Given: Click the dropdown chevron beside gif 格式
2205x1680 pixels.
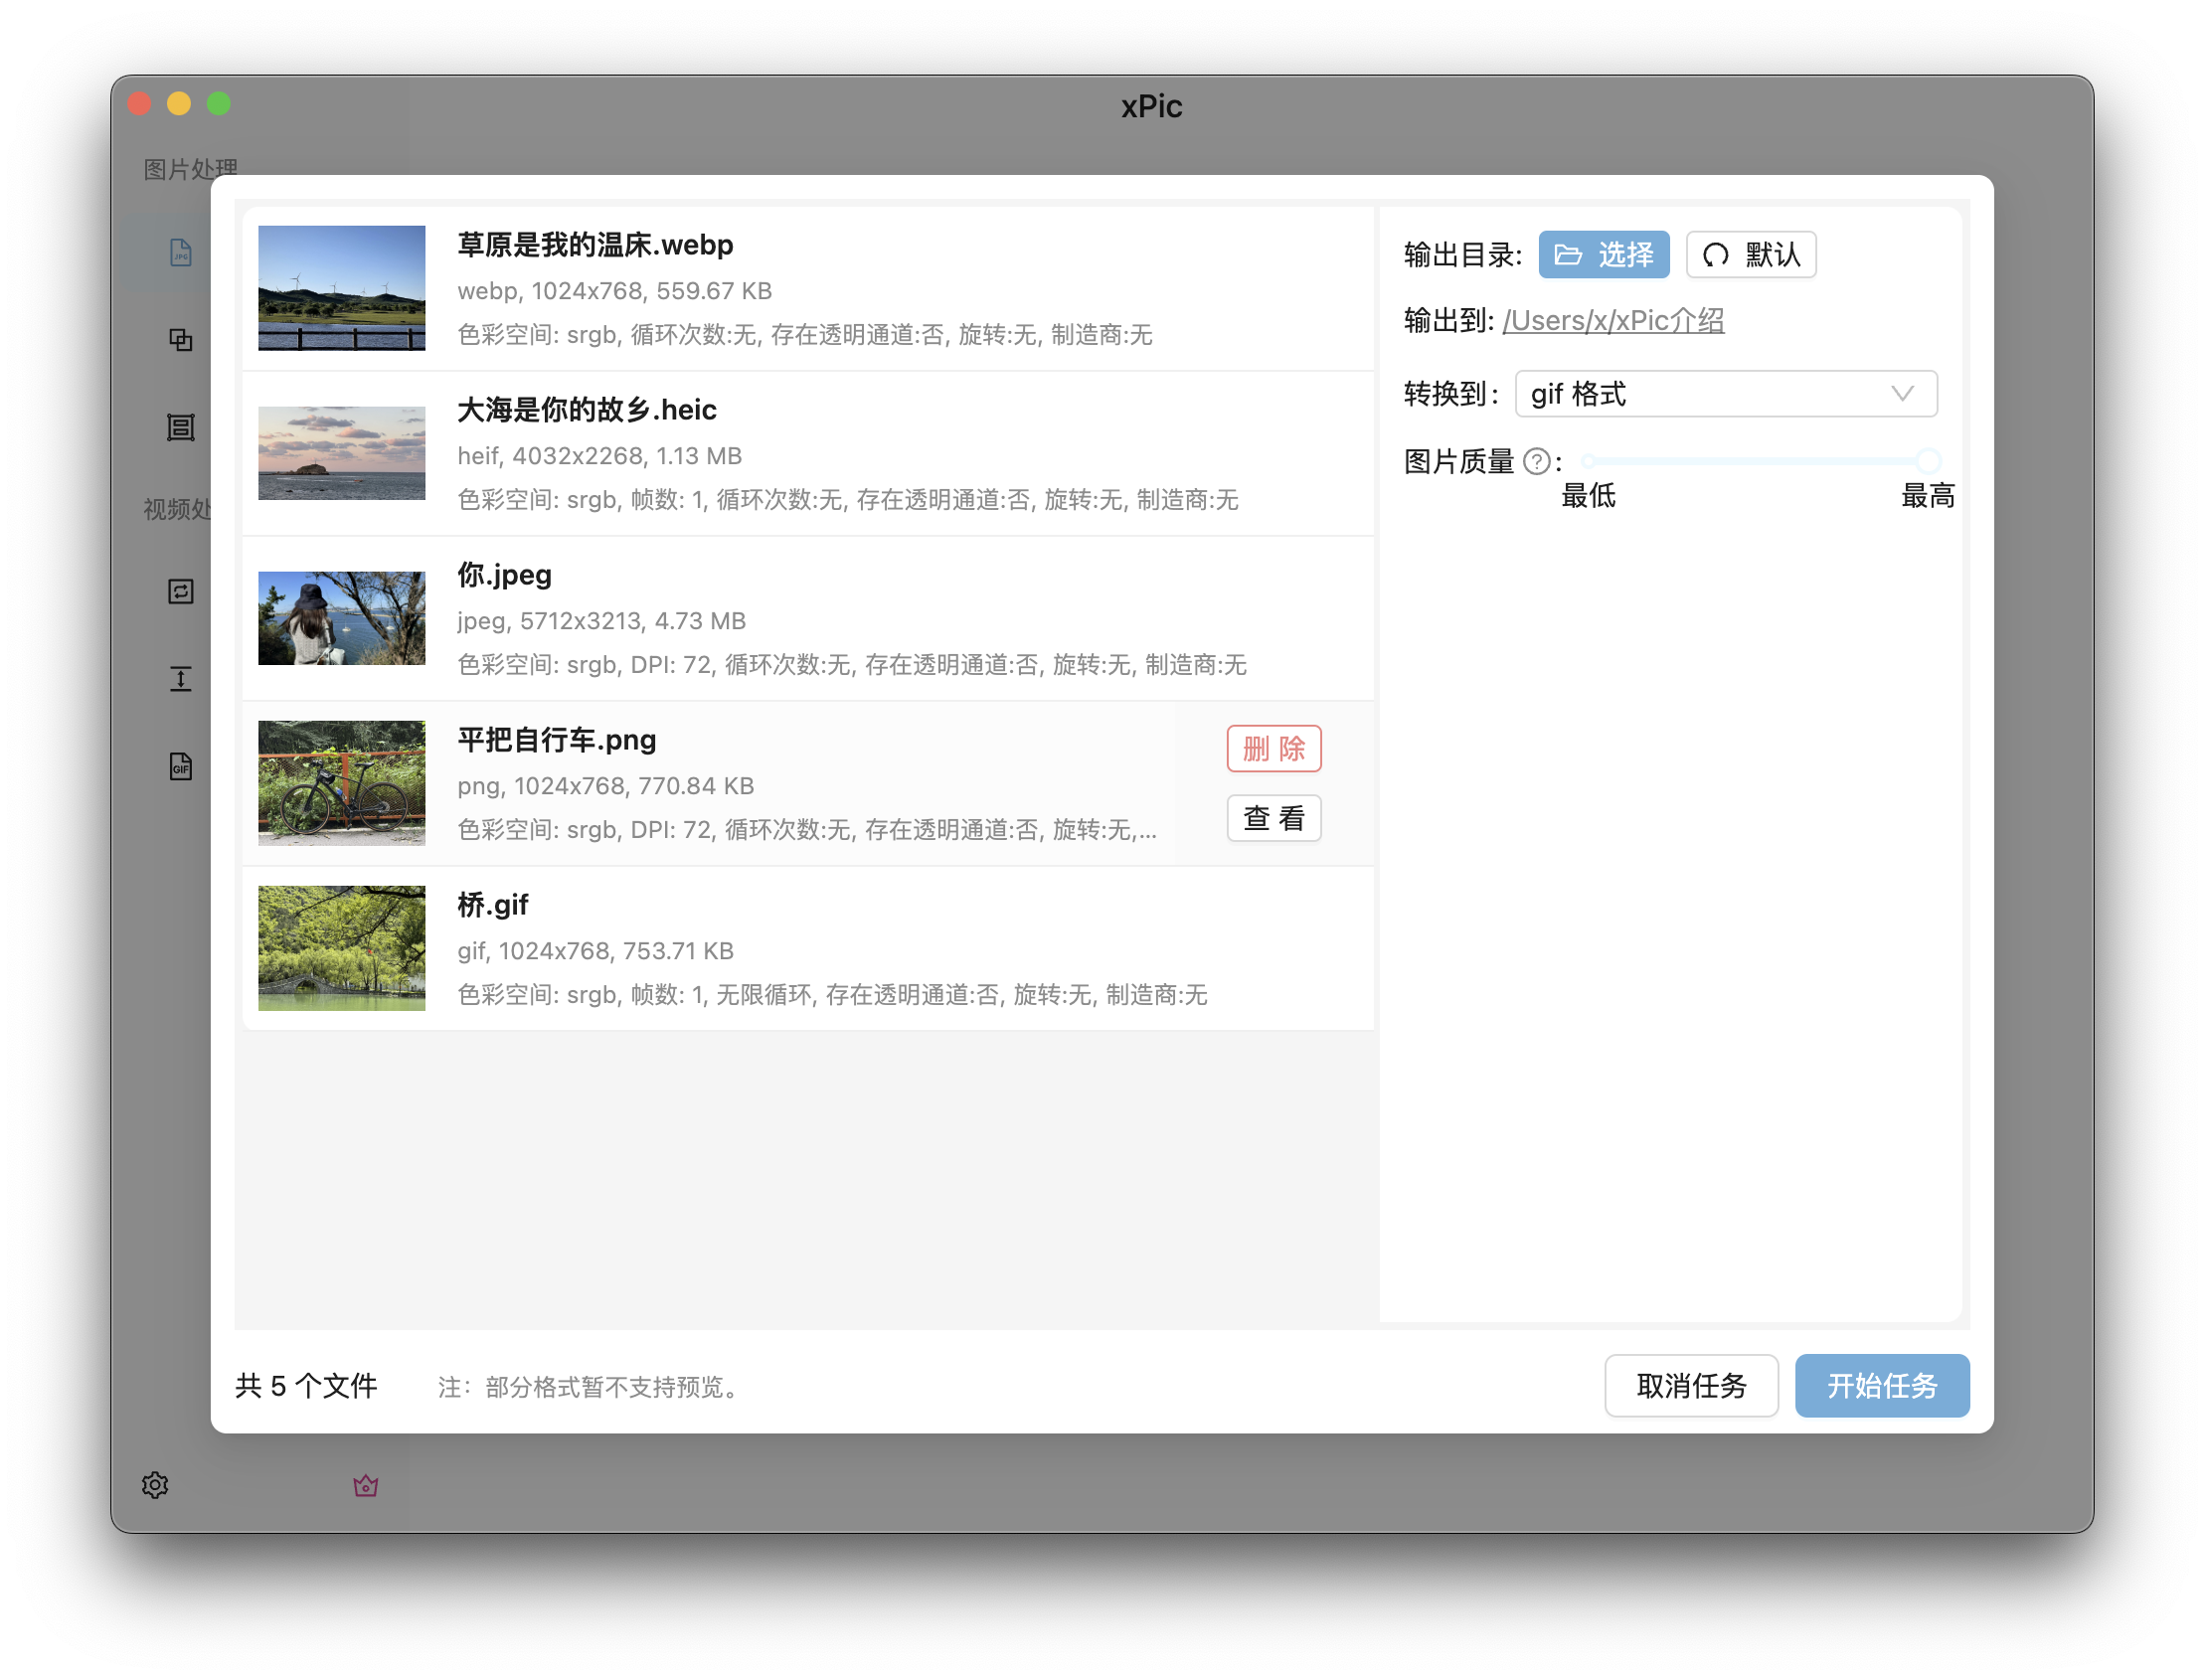Looking at the screenshot, I should tap(1902, 394).
